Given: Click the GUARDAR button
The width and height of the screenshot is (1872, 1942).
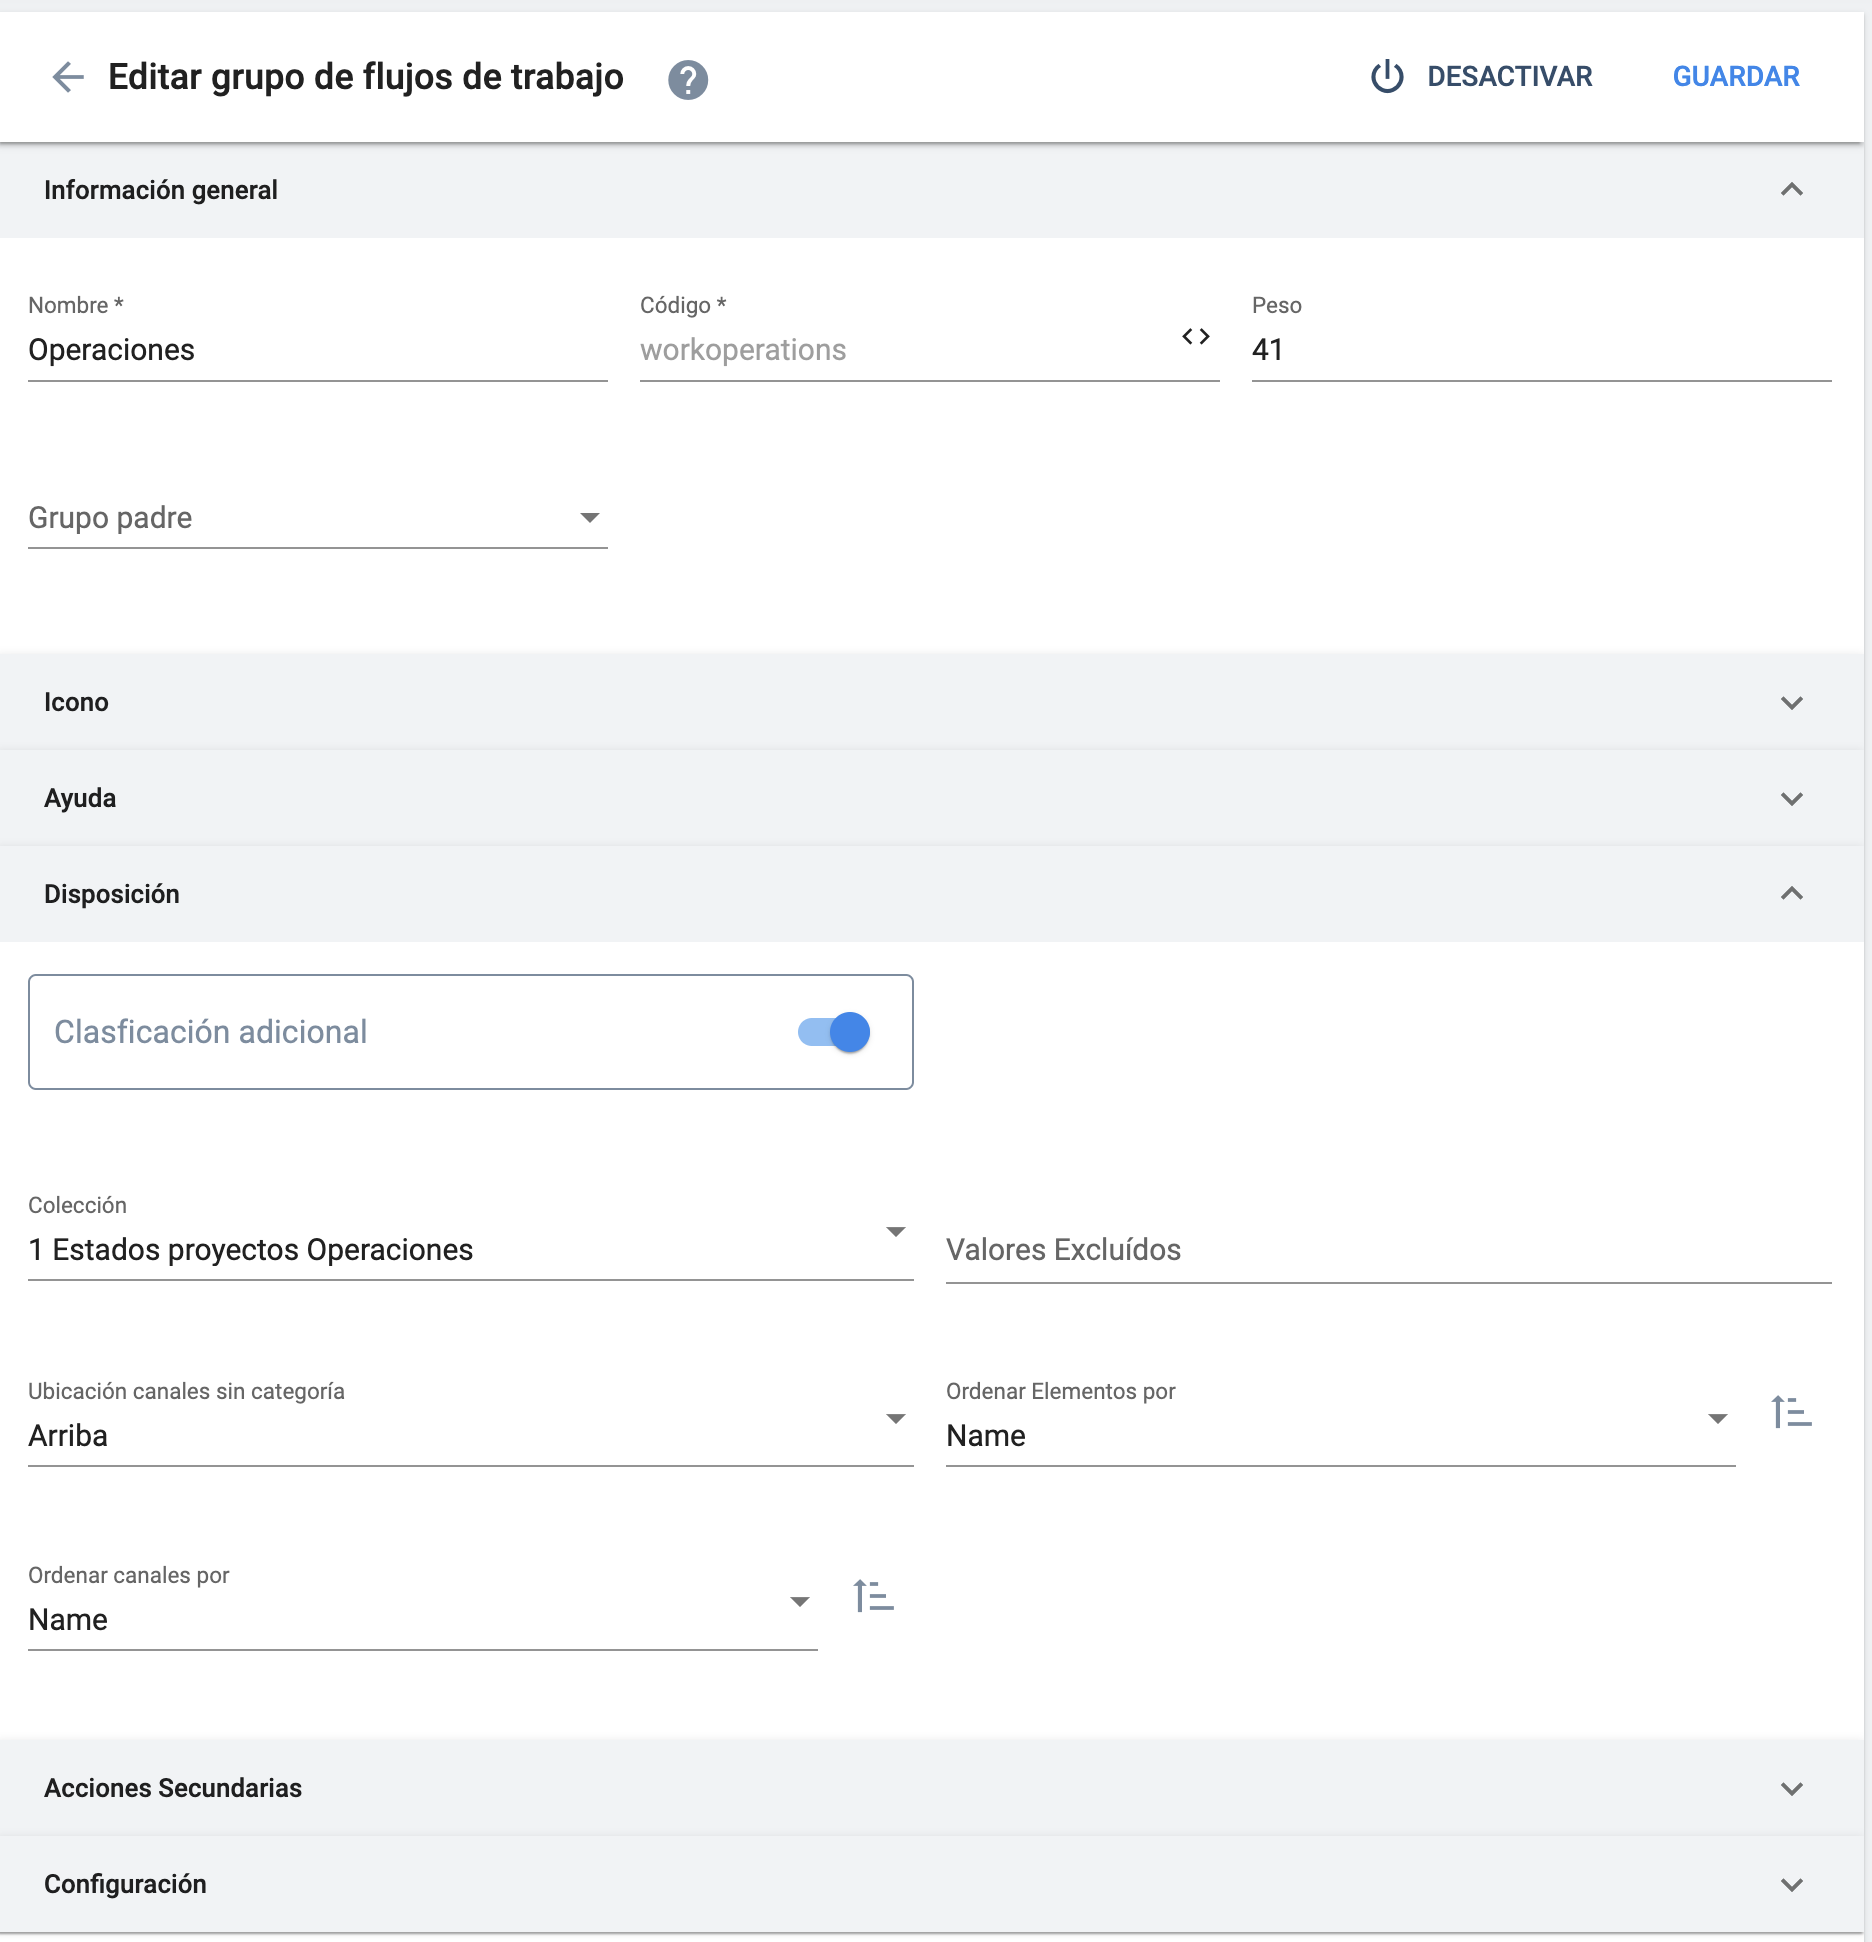Looking at the screenshot, I should click(x=1736, y=77).
